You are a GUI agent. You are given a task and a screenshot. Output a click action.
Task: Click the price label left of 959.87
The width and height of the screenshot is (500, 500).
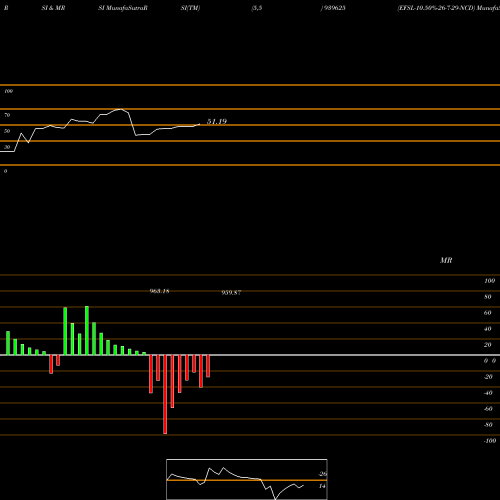pos(160,291)
